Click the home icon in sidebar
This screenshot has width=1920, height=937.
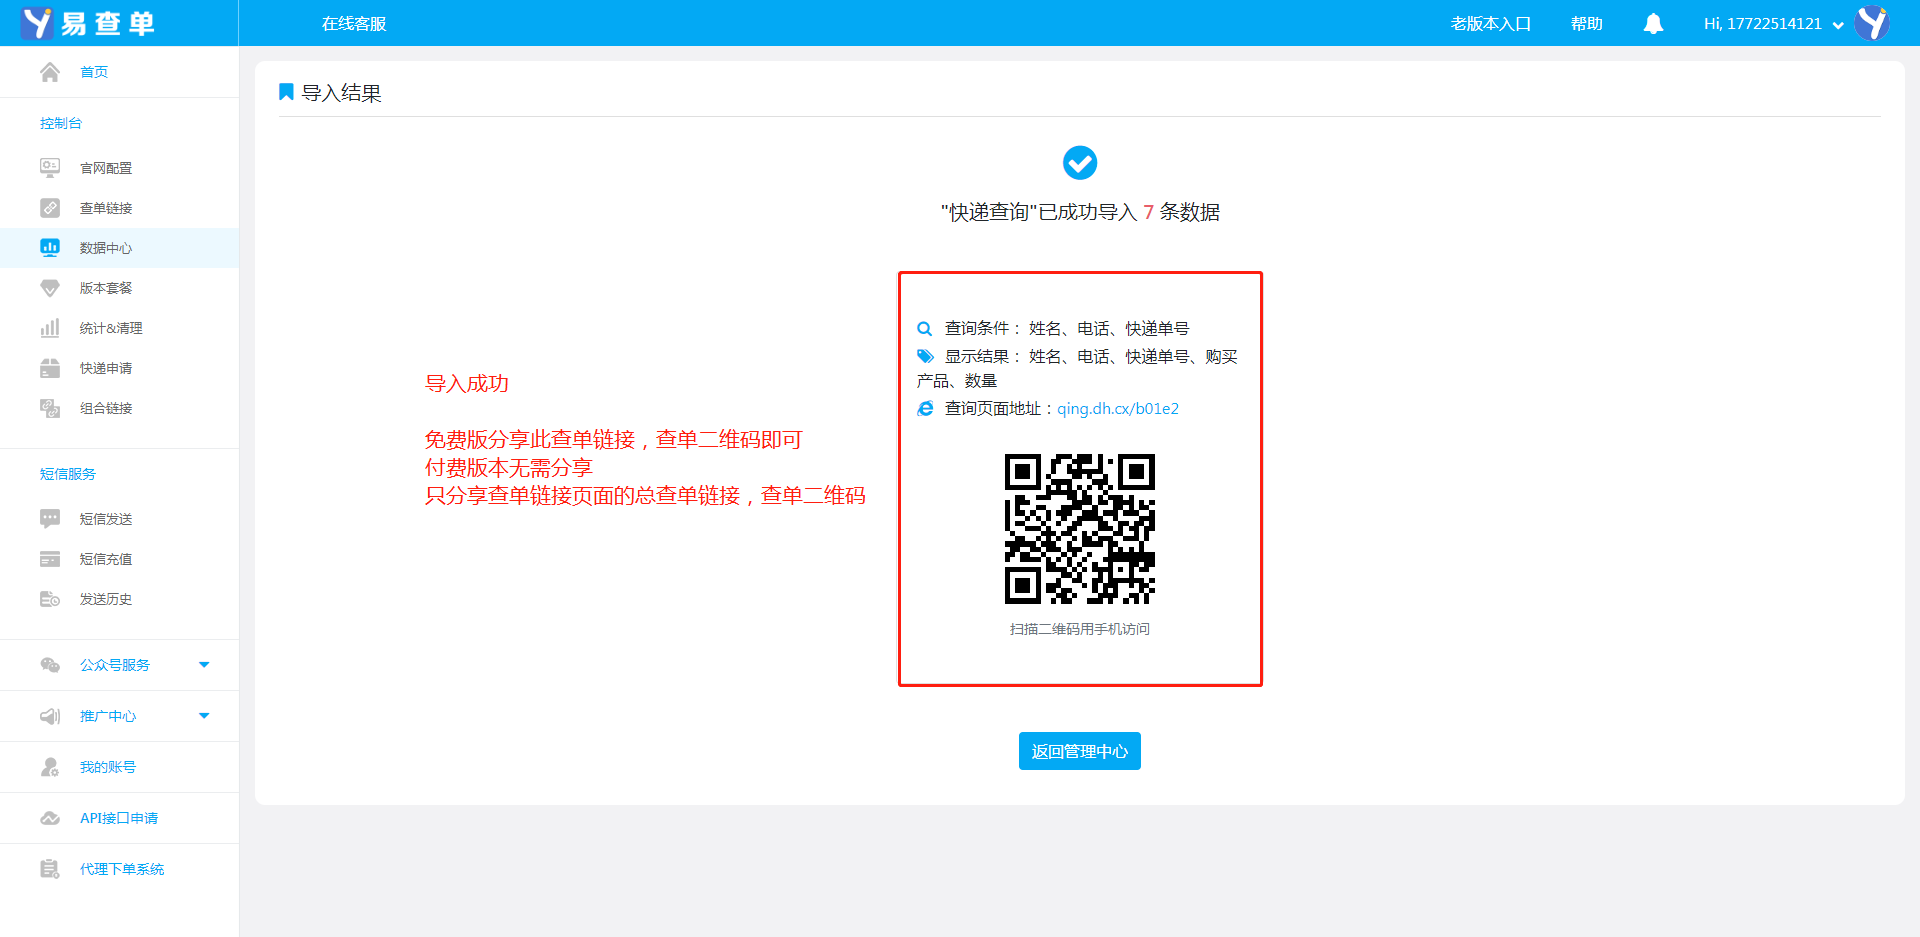coord(50,72)
